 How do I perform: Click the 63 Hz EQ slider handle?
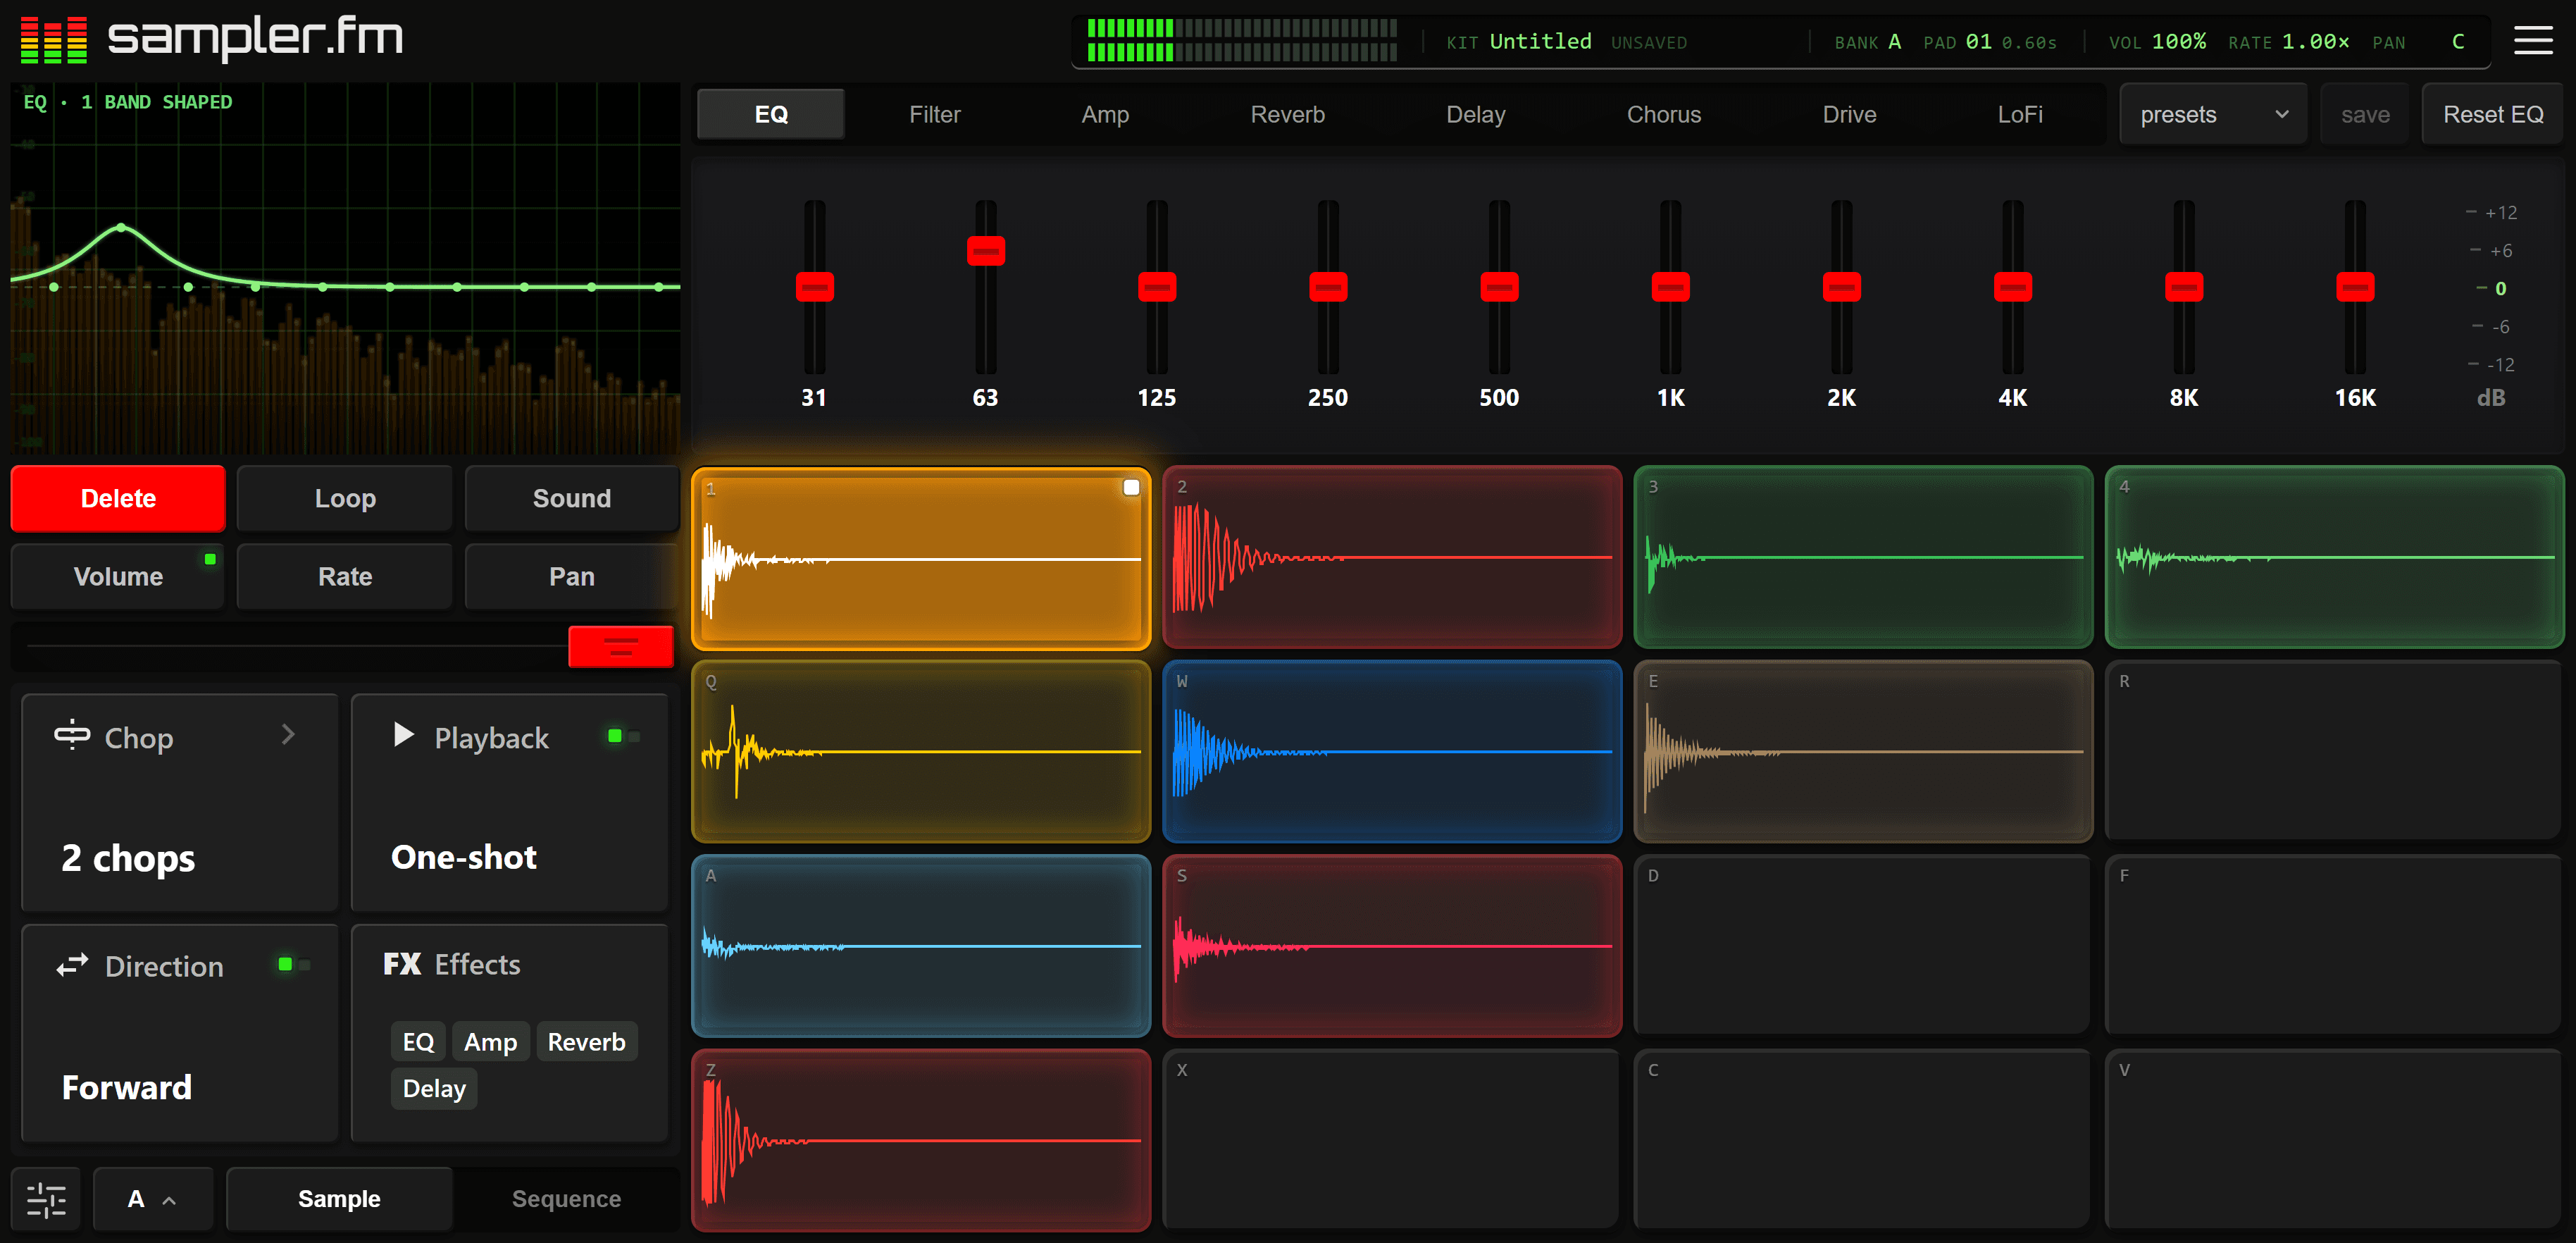[985, 250]
